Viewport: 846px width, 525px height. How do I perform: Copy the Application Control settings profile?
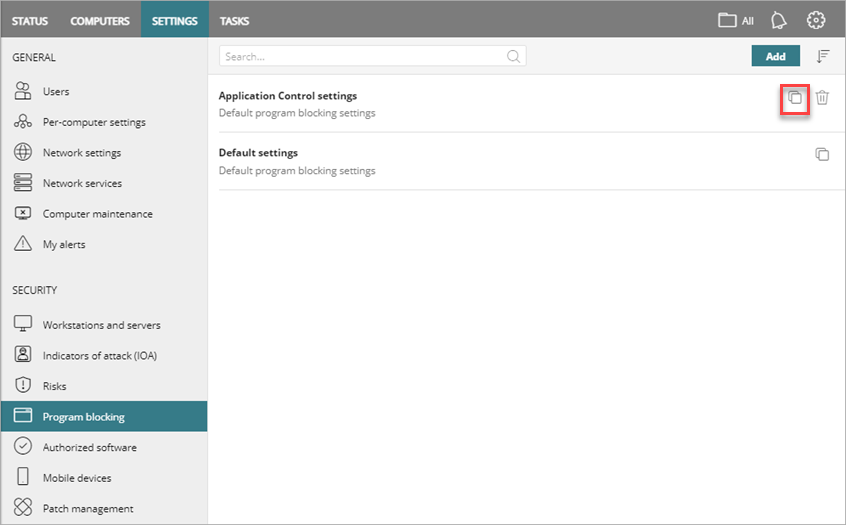point(794,98)
